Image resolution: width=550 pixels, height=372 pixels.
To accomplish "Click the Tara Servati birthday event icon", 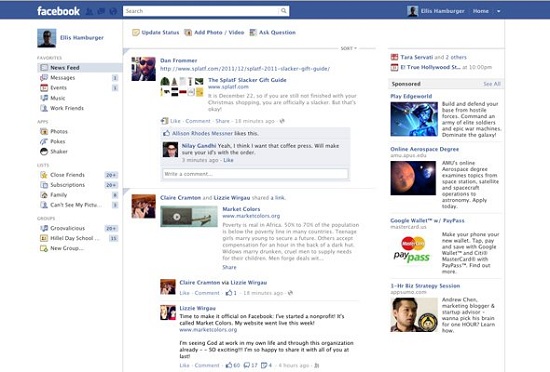I will point(394,57).
